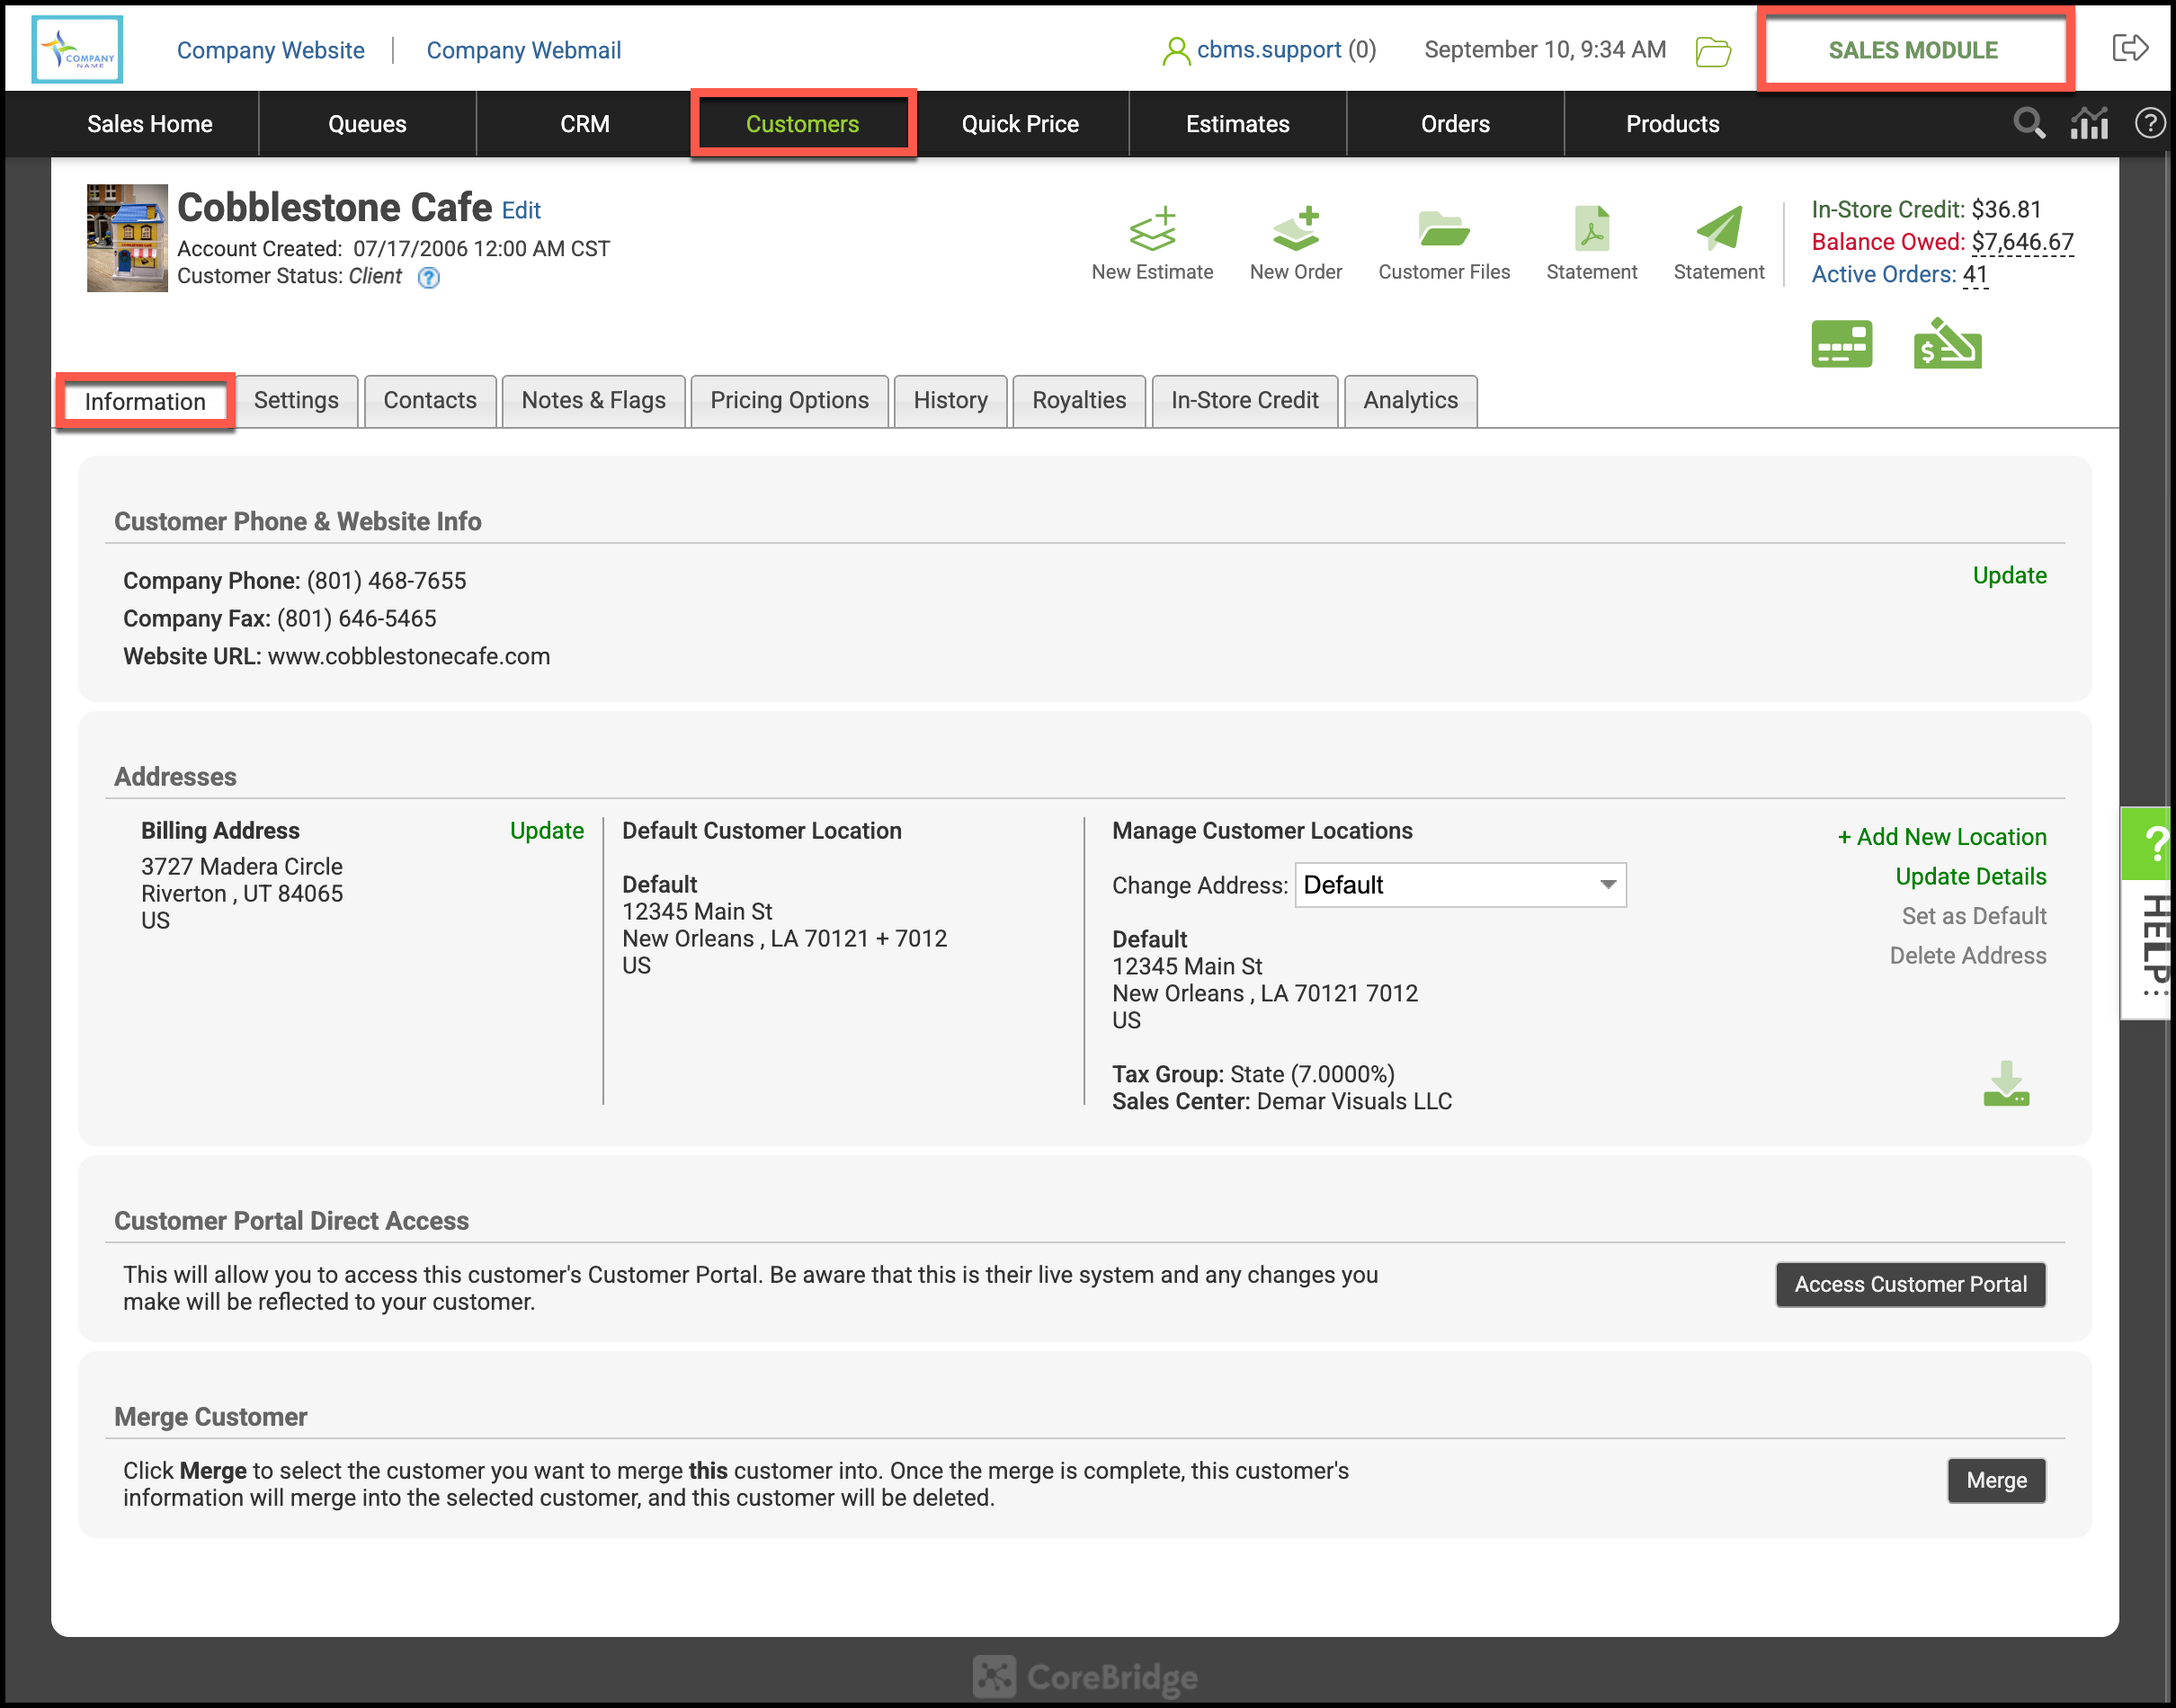Click the paper plane Statement icon

1719,230
